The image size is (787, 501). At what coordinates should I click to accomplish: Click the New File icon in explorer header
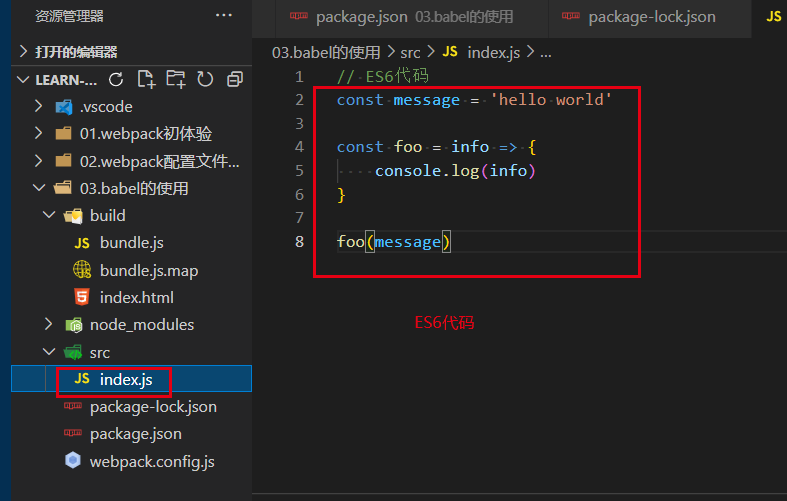146,79
